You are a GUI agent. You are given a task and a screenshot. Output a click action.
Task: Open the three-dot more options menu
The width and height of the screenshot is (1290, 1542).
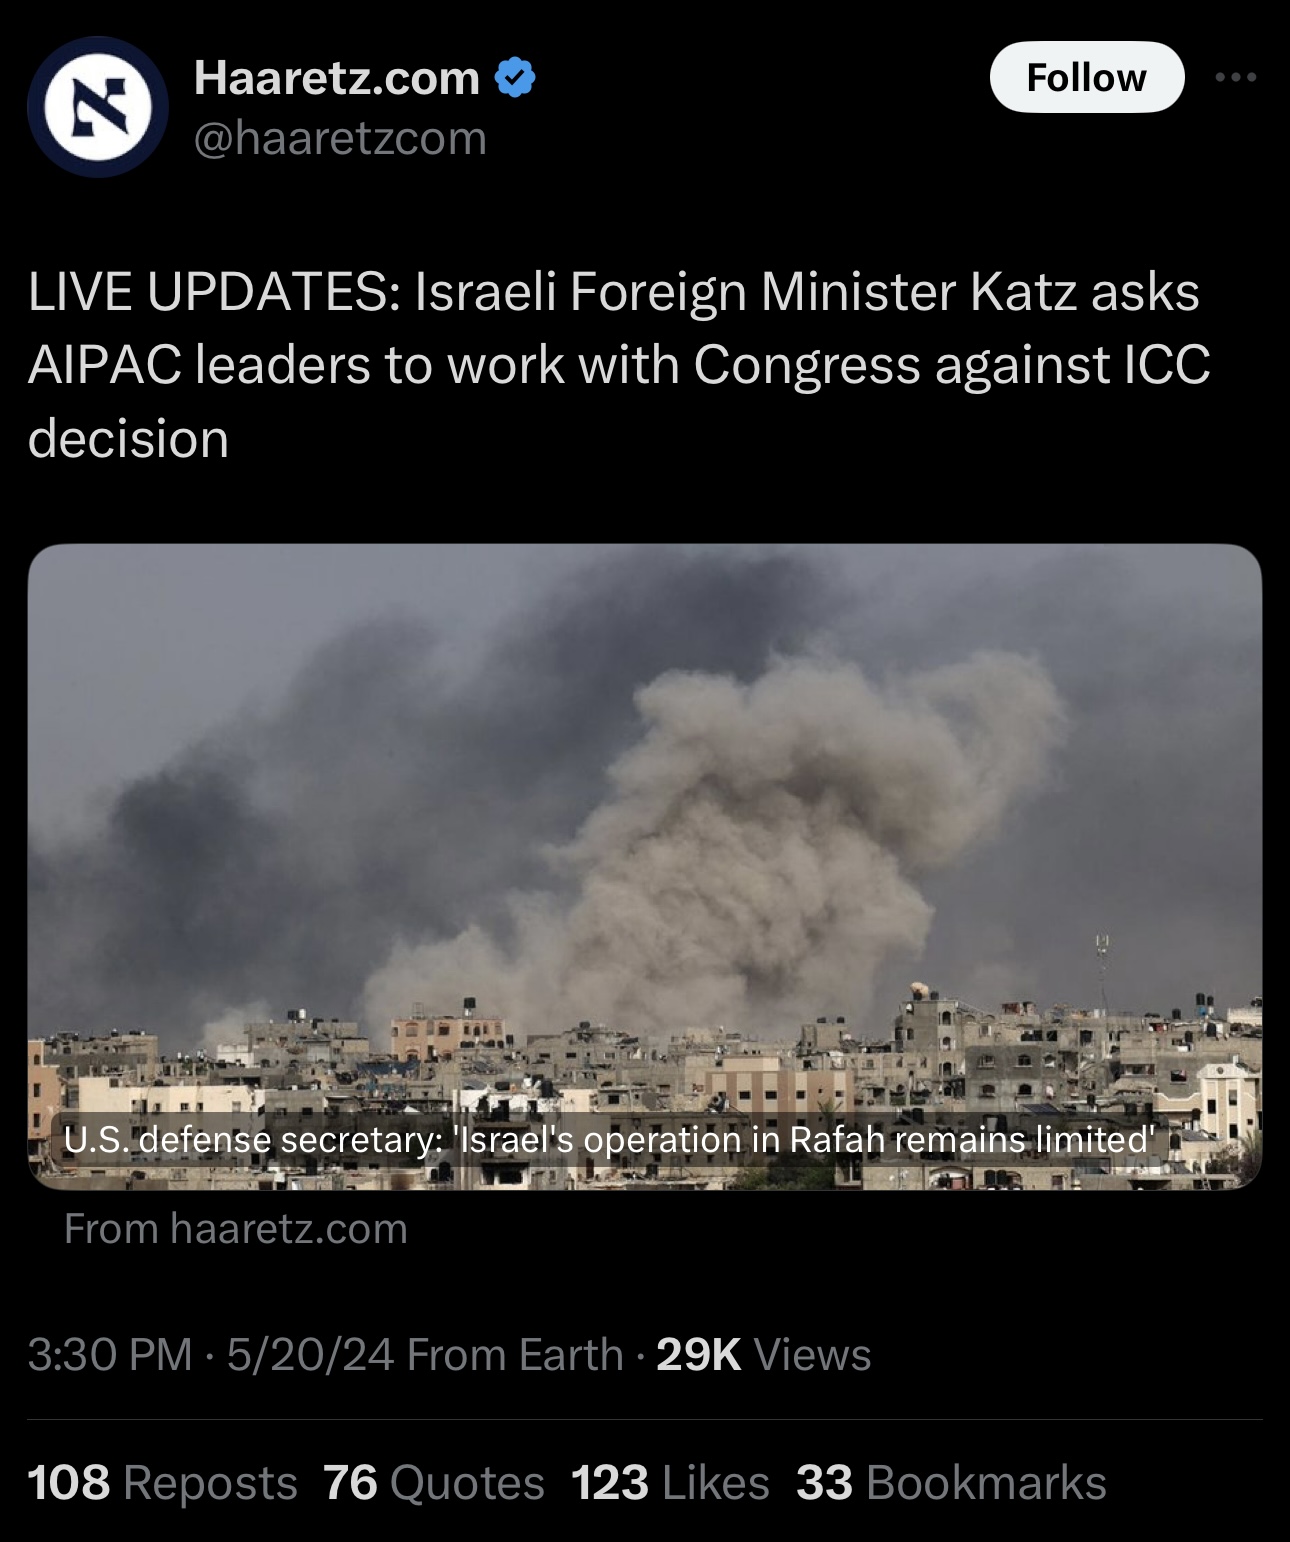click(1236, 77)
